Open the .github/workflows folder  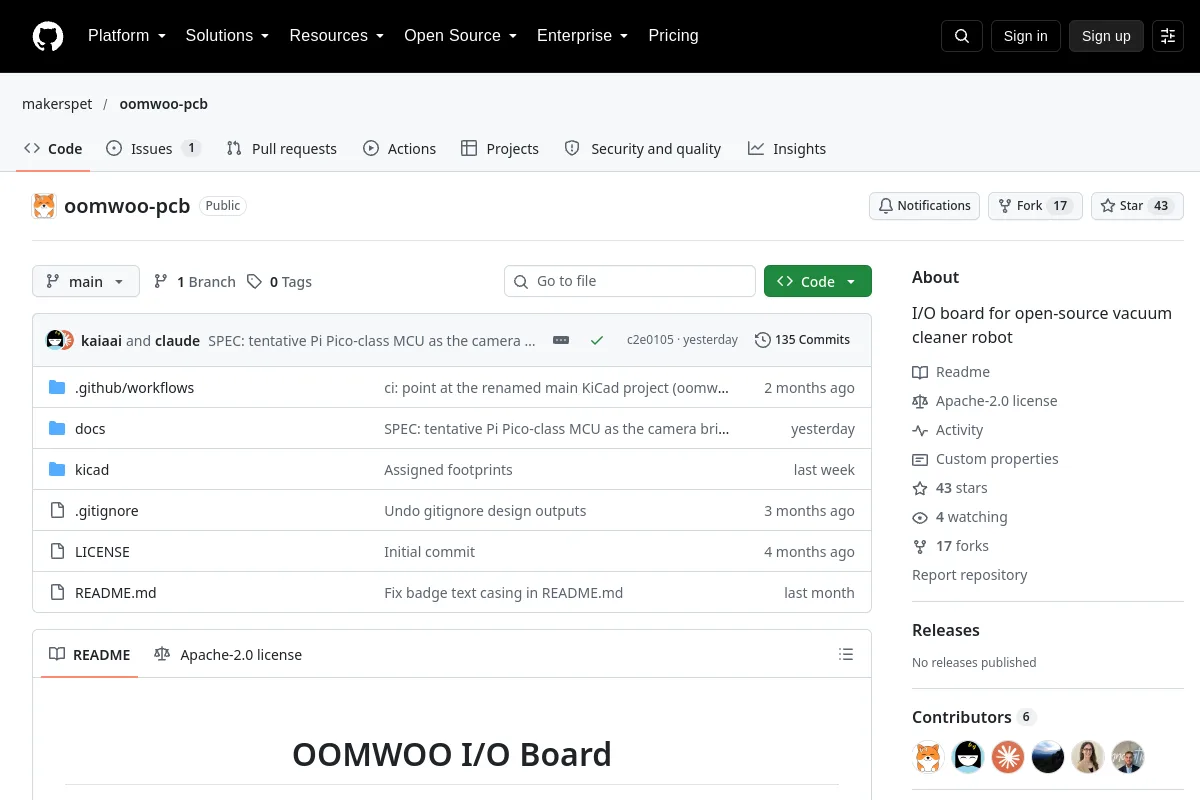[x=135, y=388]
